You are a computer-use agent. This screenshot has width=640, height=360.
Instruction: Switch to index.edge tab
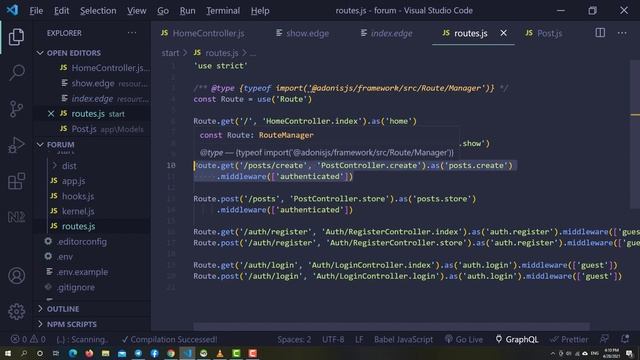click(x=387, y=33)
